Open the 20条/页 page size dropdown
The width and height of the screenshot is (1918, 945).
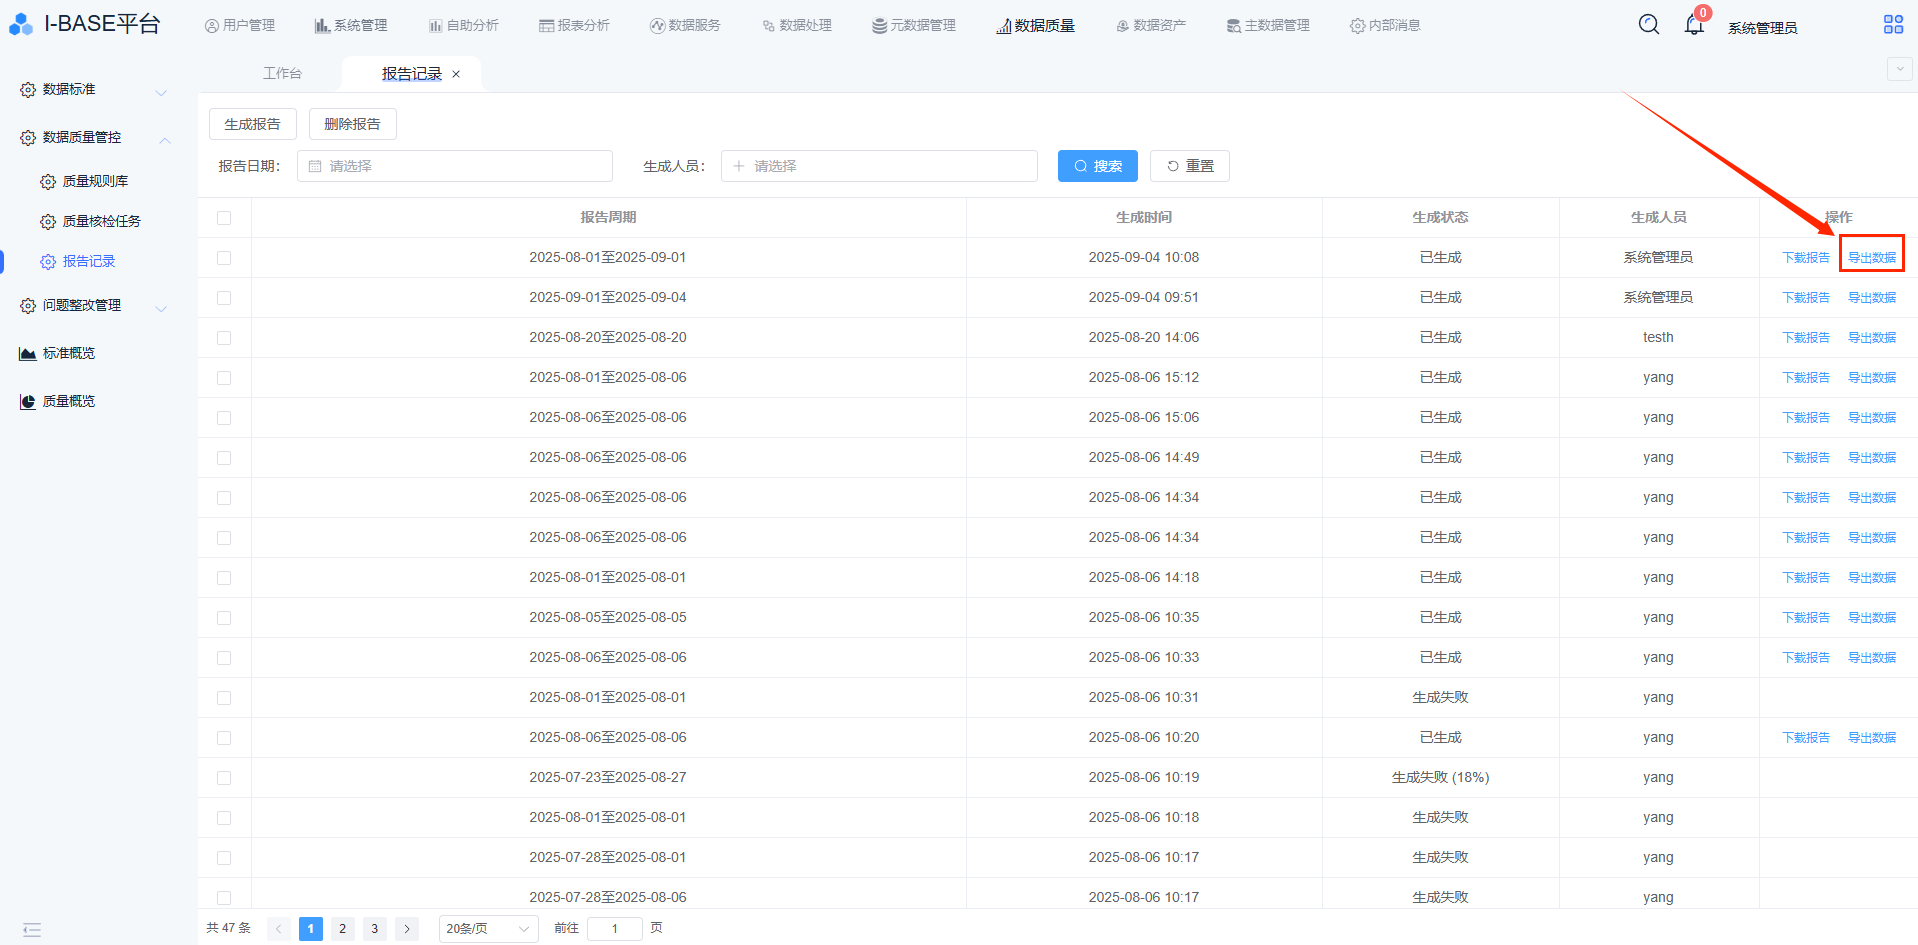coord(488,929)
